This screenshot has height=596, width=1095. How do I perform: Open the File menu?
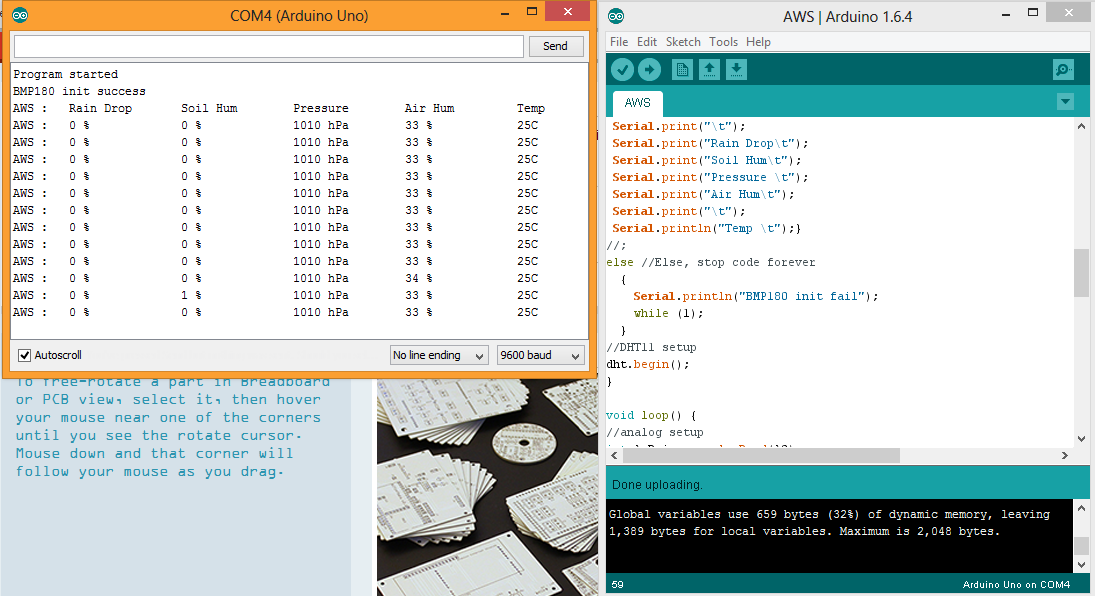pyautogui.click(x=618, y=42)
